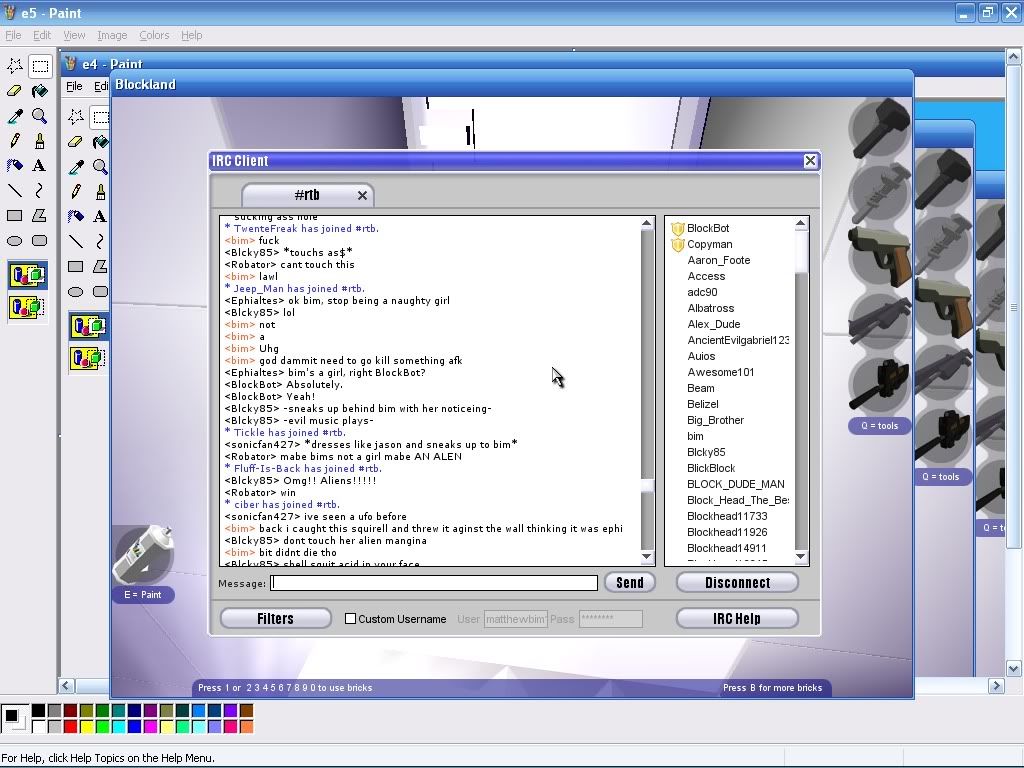Select Blockhead11926 in the user list
Viewport: 1024px width, 768px height.
[727, 532]
